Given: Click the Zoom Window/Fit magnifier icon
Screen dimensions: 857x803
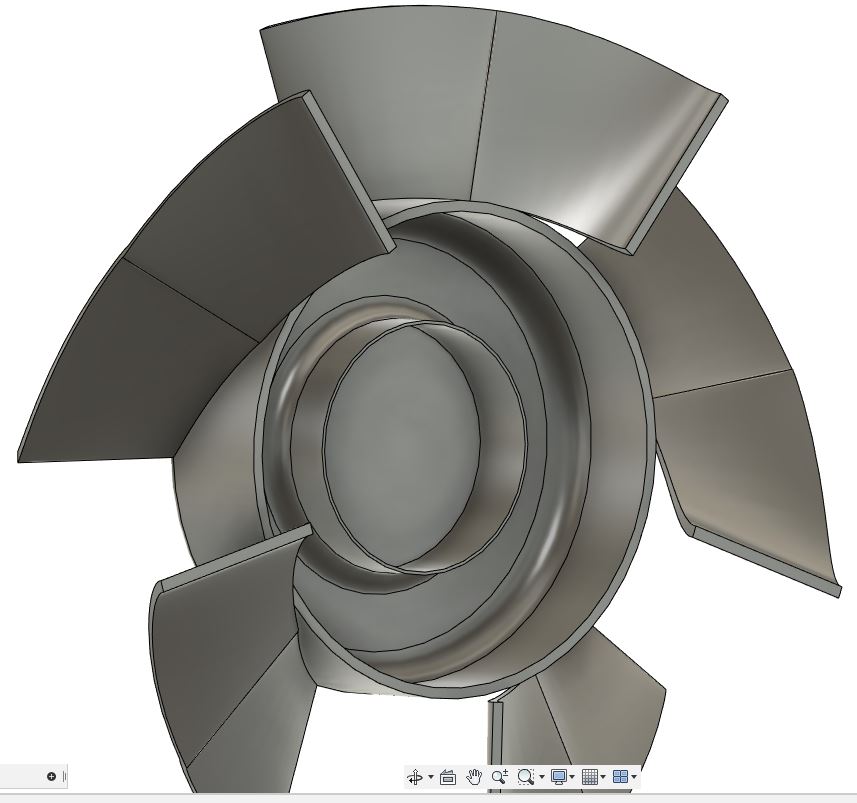Looking at the screenshot, I should click(x=526, y=777).
